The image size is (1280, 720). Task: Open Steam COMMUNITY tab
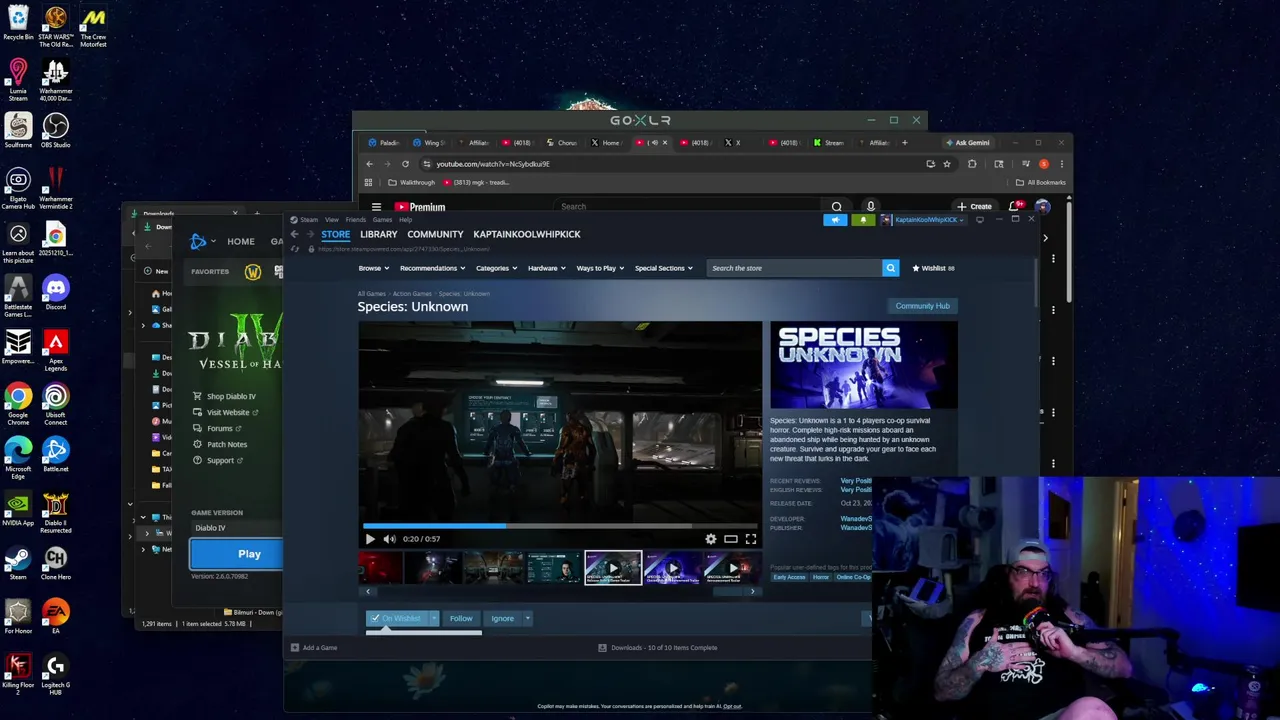[x=435, y=234]
